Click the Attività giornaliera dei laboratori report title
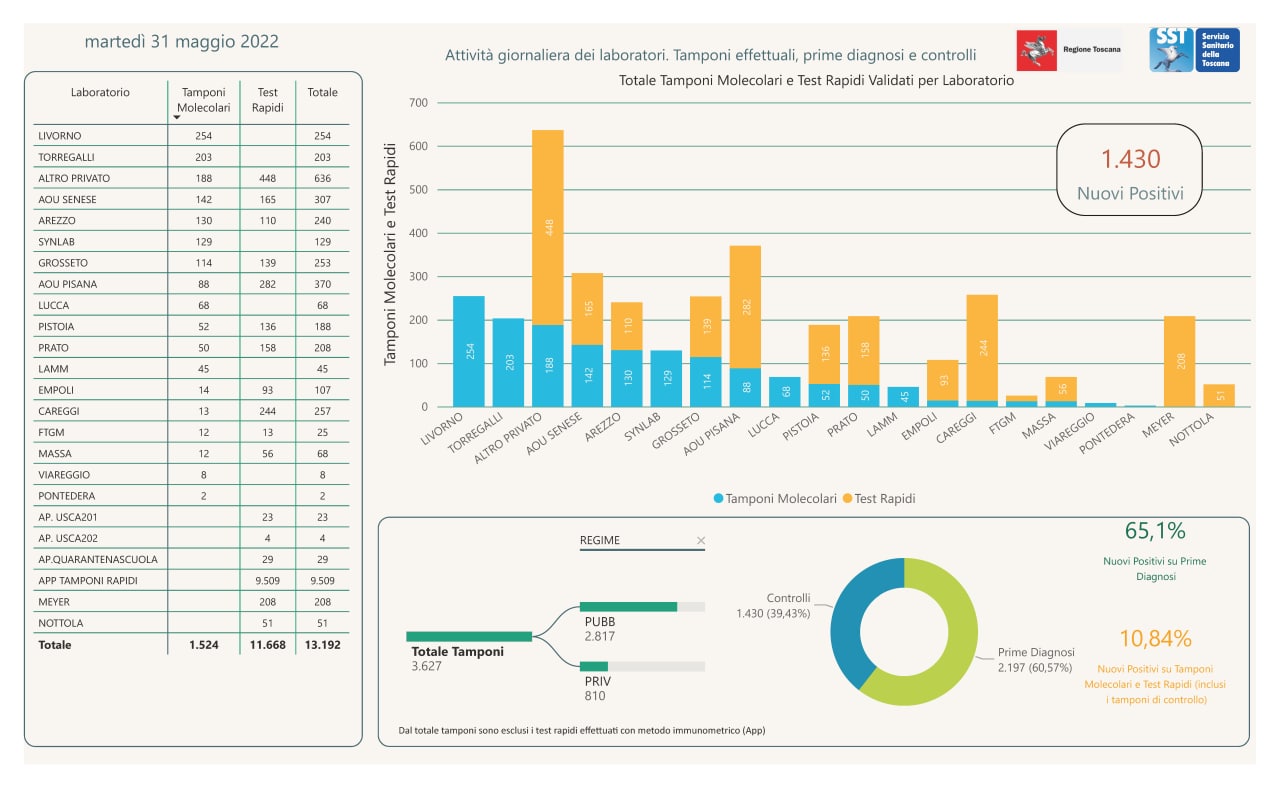Image resolution: width=1280 pixels, height=787 pixels. pyautogui.click(x=711, y=55)
